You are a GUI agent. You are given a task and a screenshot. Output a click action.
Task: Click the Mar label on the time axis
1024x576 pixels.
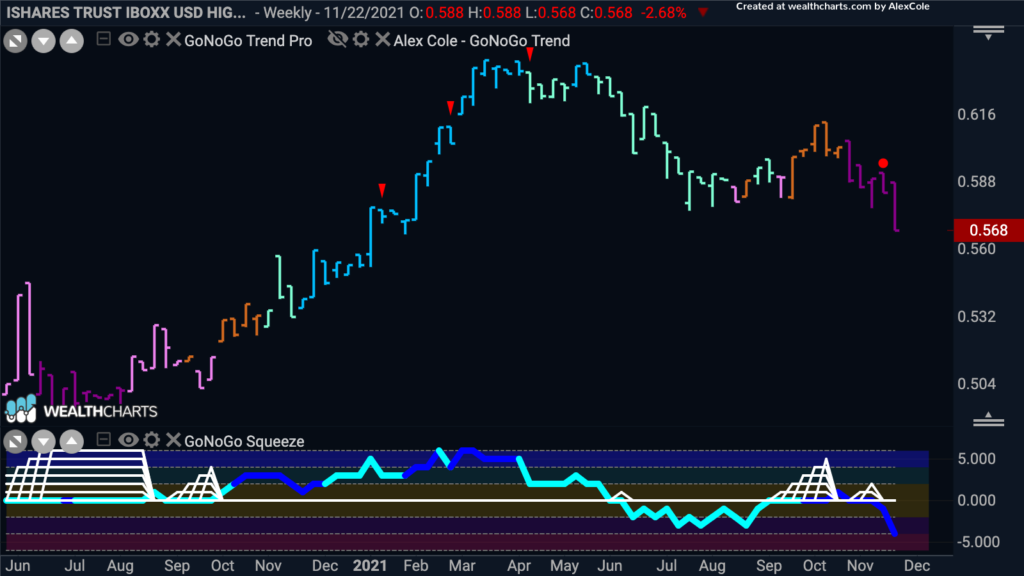462,566
